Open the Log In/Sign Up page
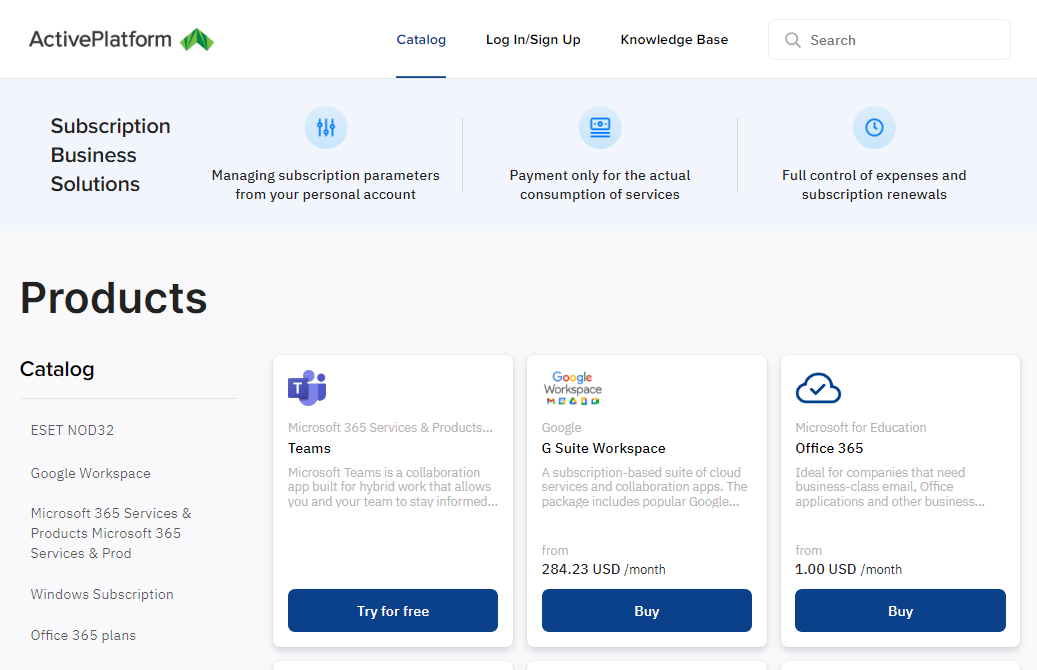The image size is (1037, 670). click(533, 40)
